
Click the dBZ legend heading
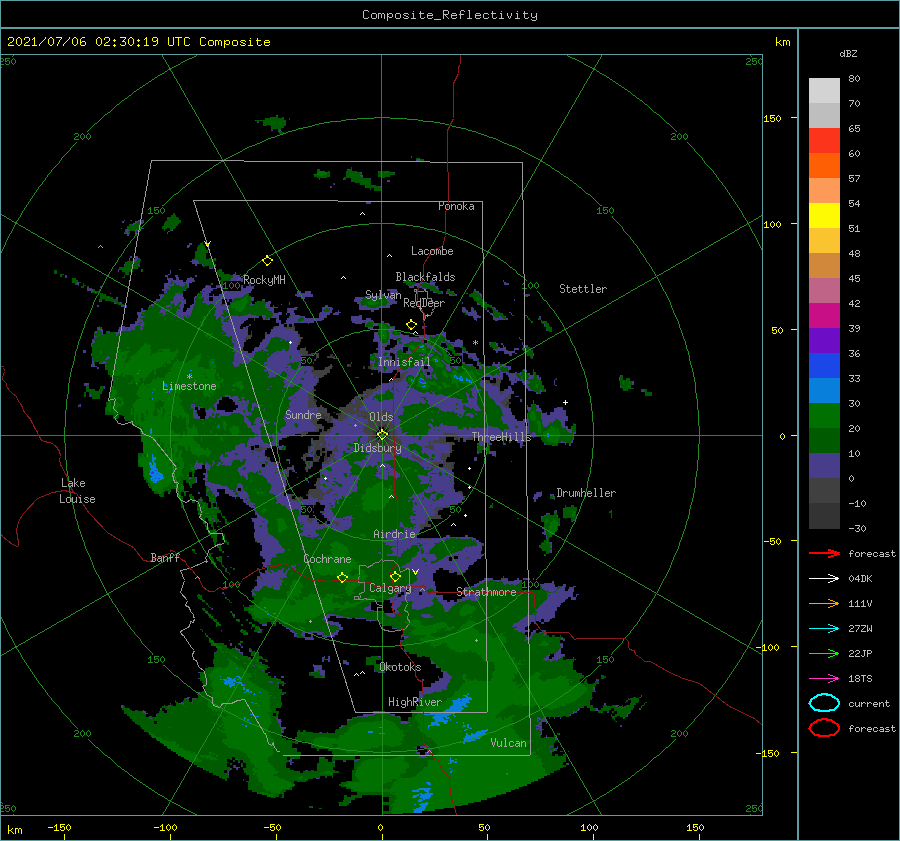848,54
